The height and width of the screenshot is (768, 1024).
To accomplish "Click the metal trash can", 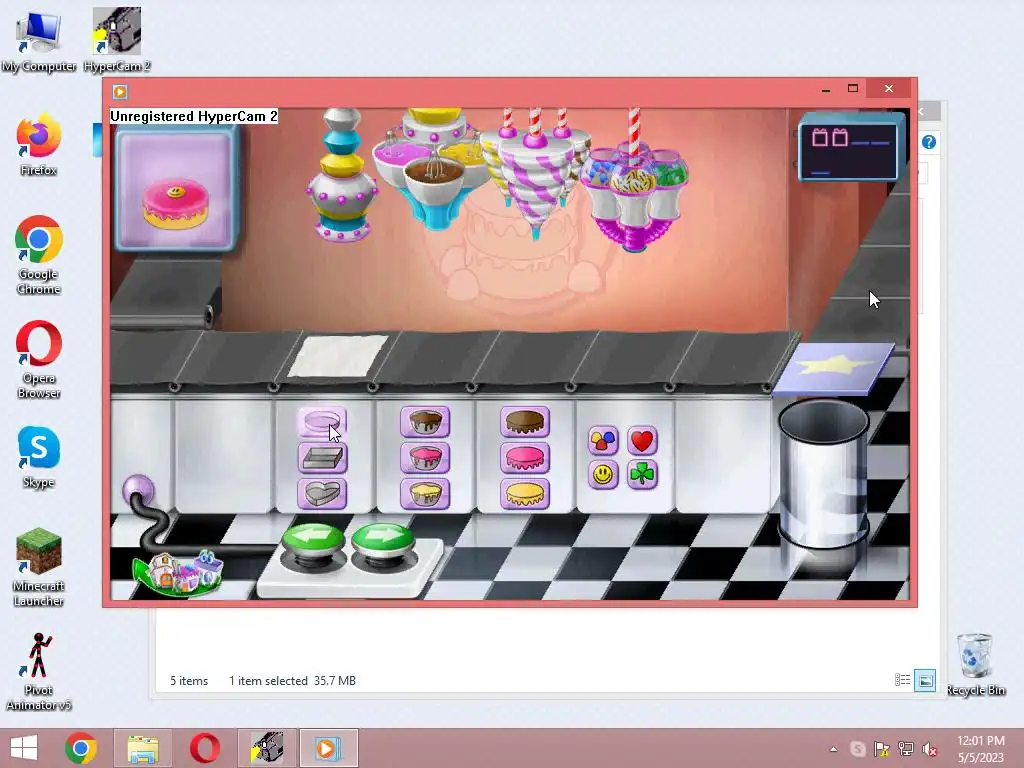I will (x=824, y=475).
